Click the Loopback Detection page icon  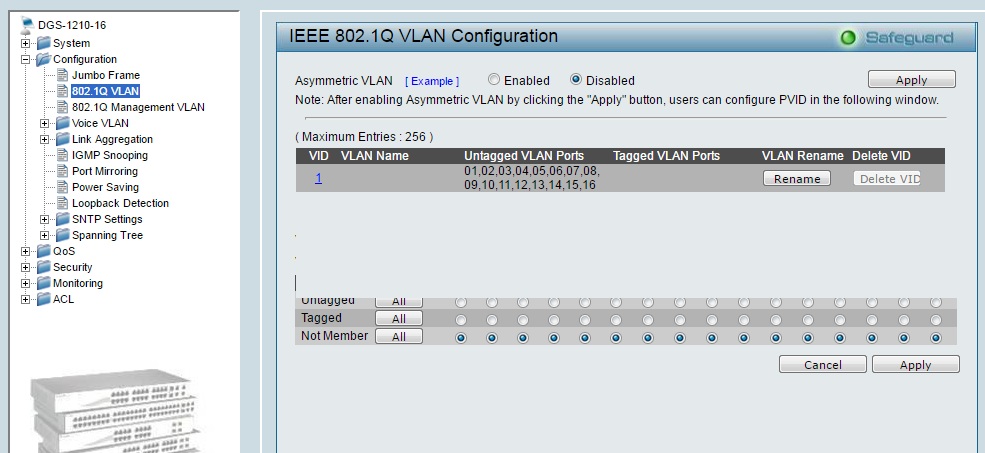tap(62, 203)
